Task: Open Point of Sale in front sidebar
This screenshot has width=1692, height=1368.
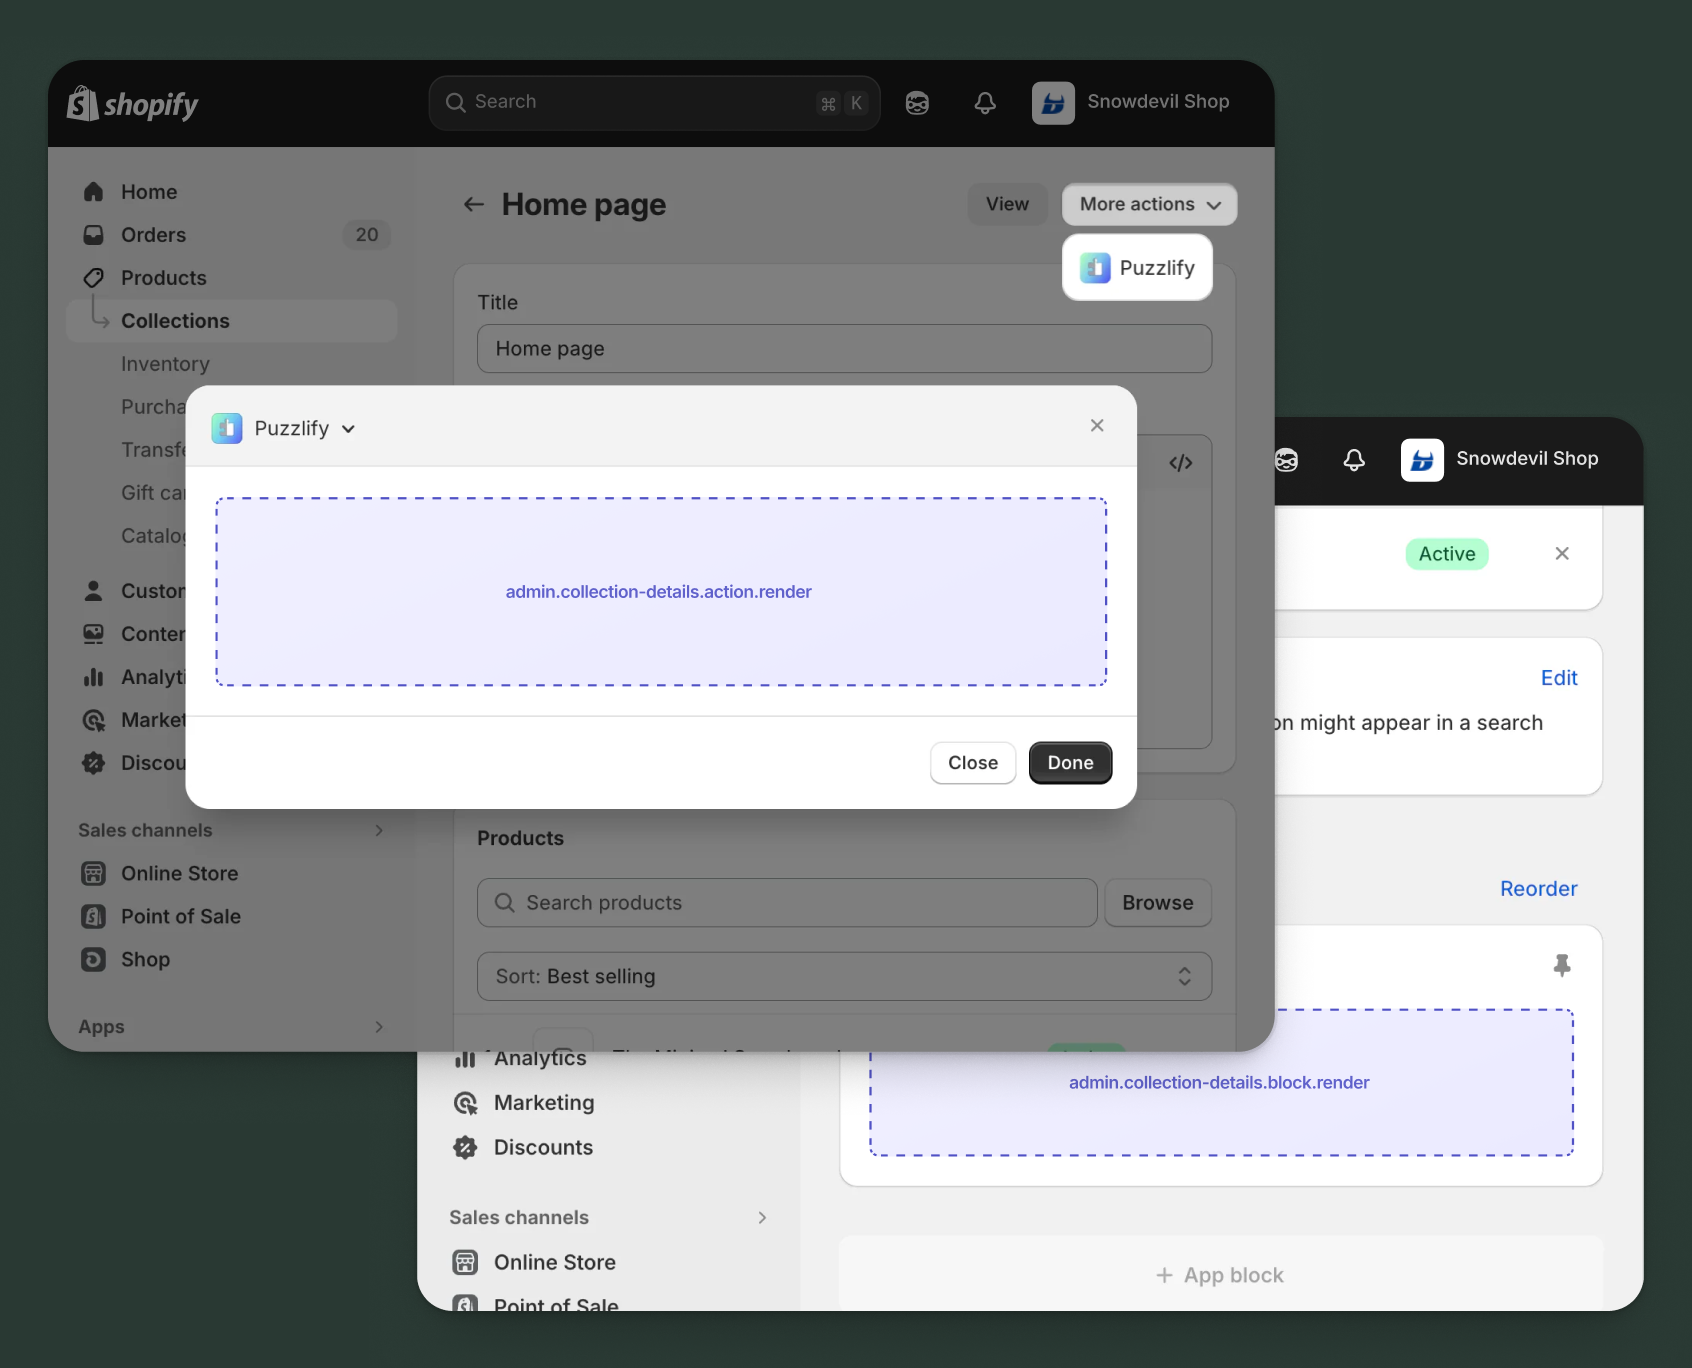Action: [181, 916]
